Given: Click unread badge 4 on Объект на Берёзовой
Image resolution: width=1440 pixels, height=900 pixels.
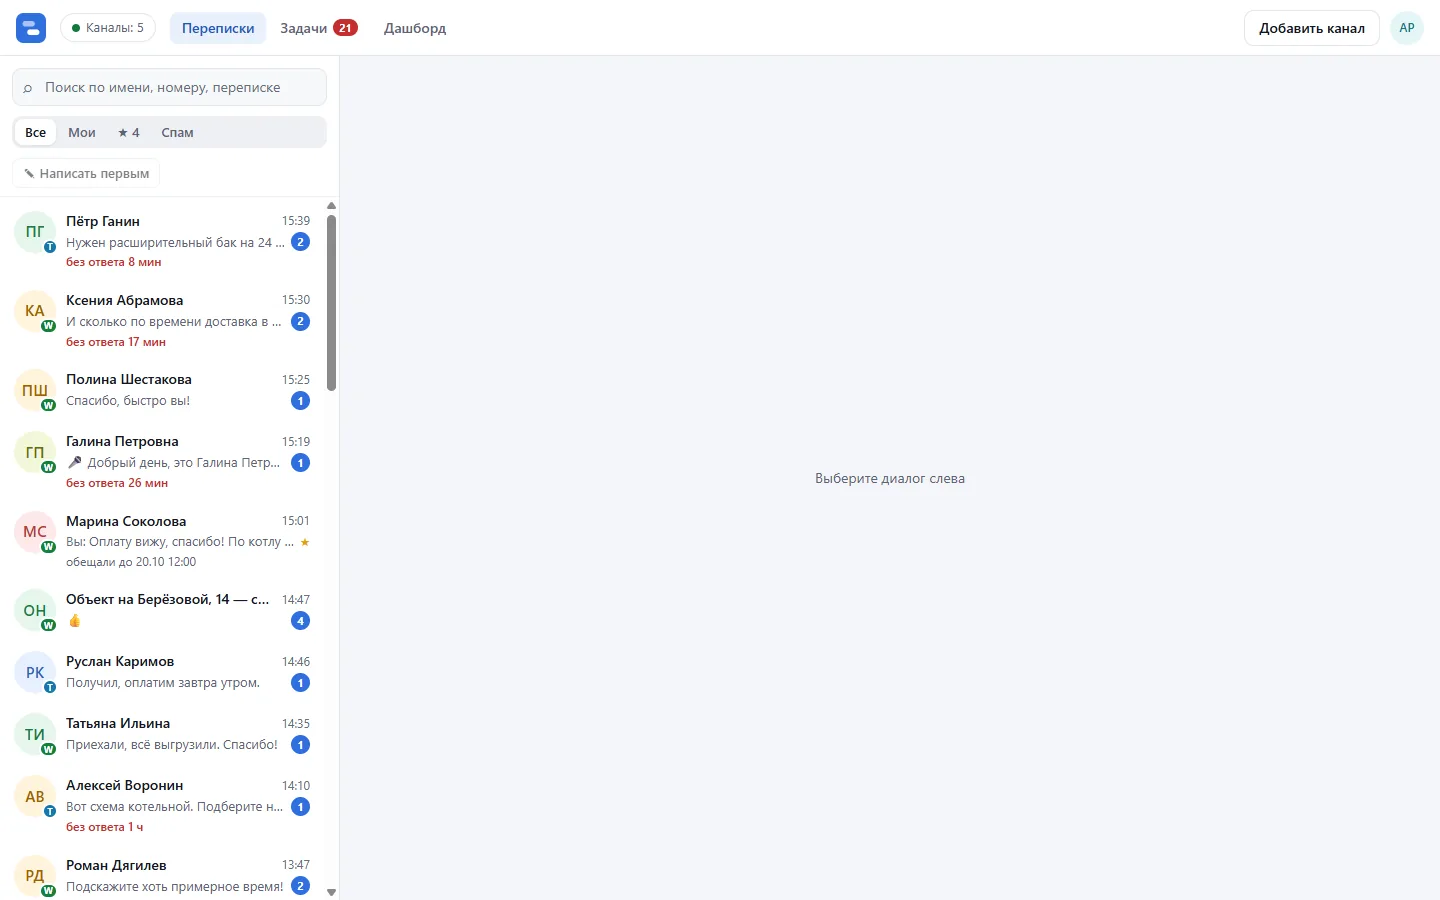Looking at the screenshot, I should 300,621.
